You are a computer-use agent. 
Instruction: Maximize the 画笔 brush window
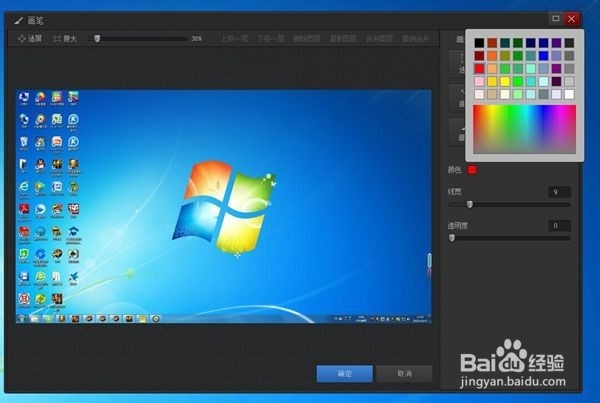pyautogui.click(x=556, y=18)
